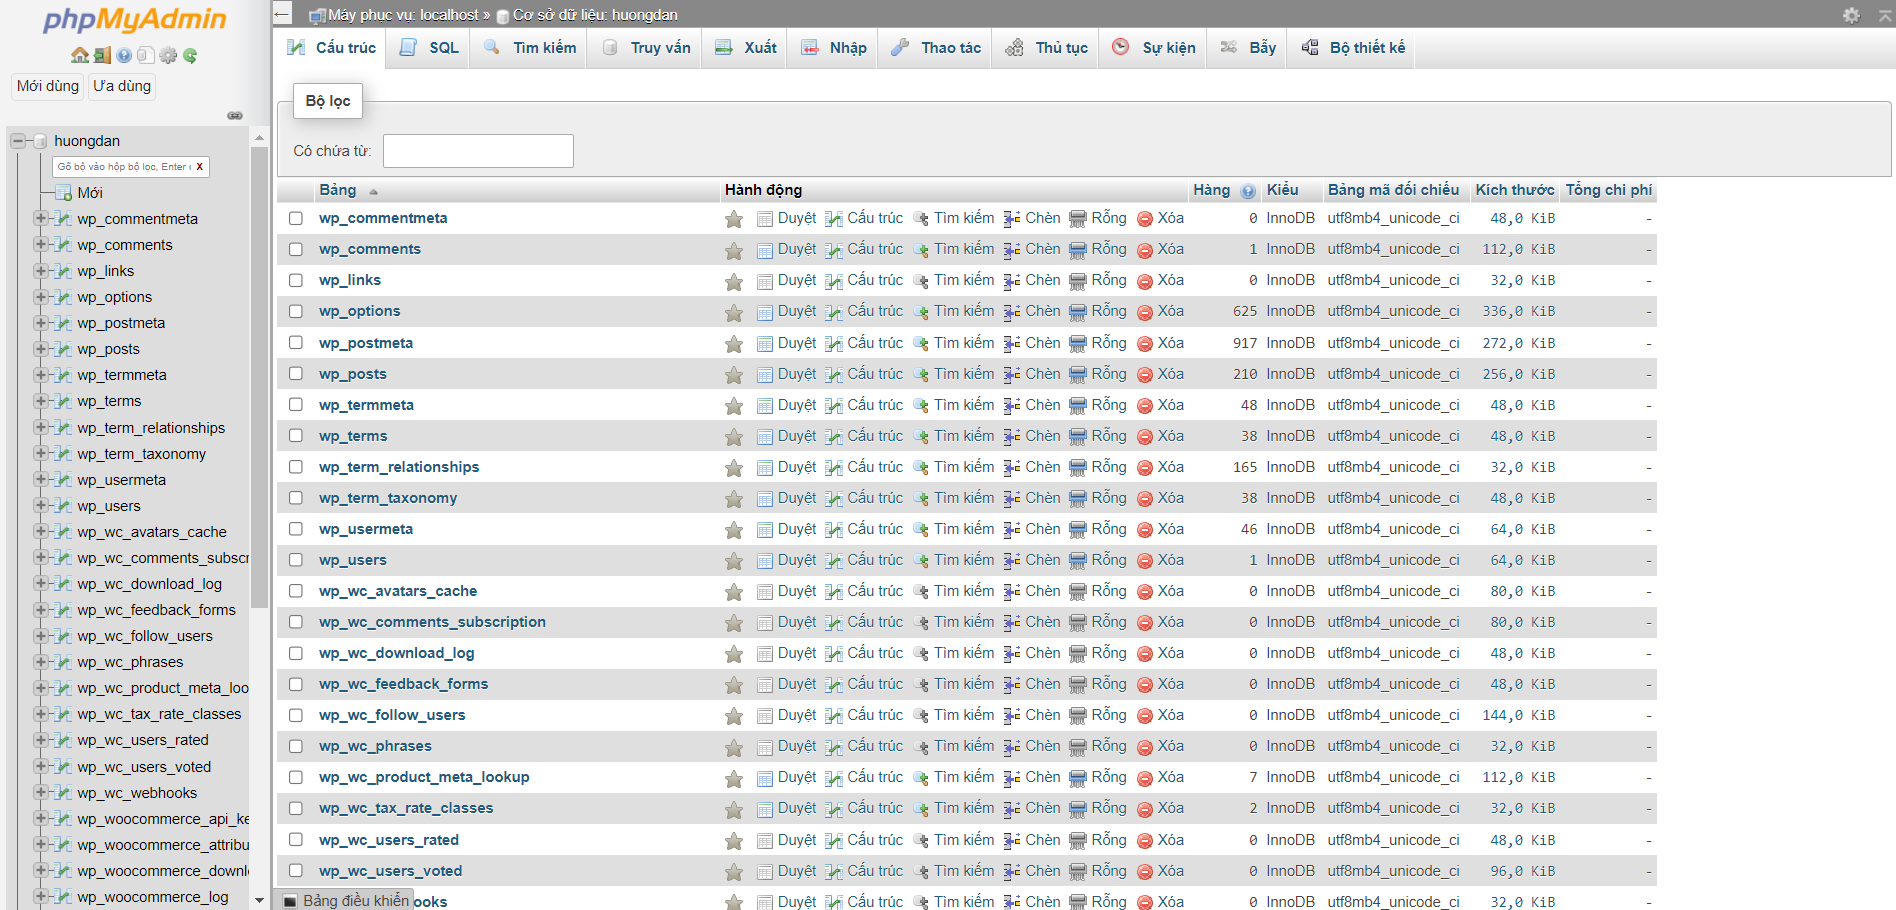
Task: Click the log out door icon
Action: click(102, 55)
